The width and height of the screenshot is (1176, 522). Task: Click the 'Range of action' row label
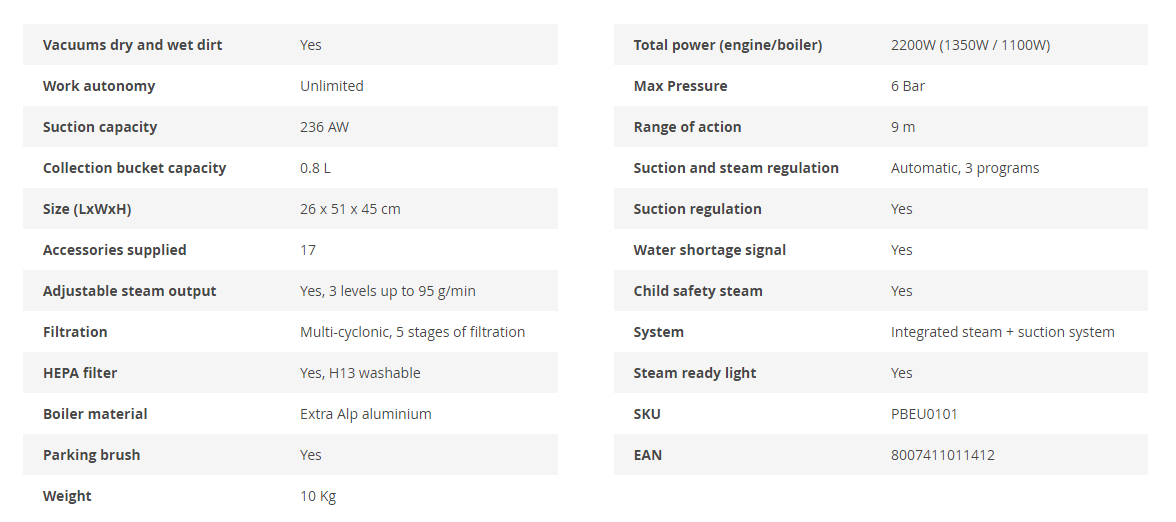click(687, 127)
